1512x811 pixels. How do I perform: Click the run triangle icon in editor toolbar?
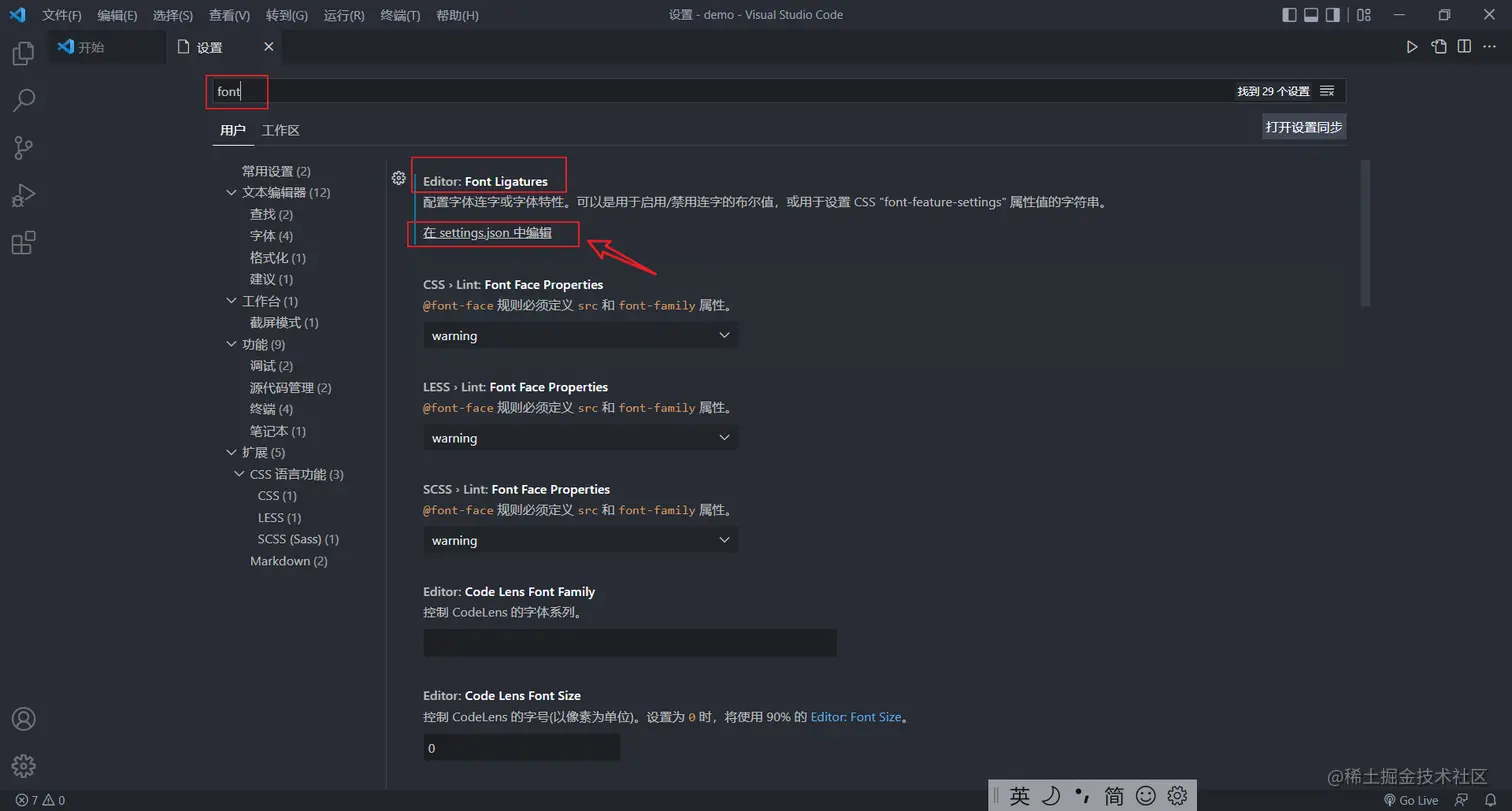click(1412, 47)
